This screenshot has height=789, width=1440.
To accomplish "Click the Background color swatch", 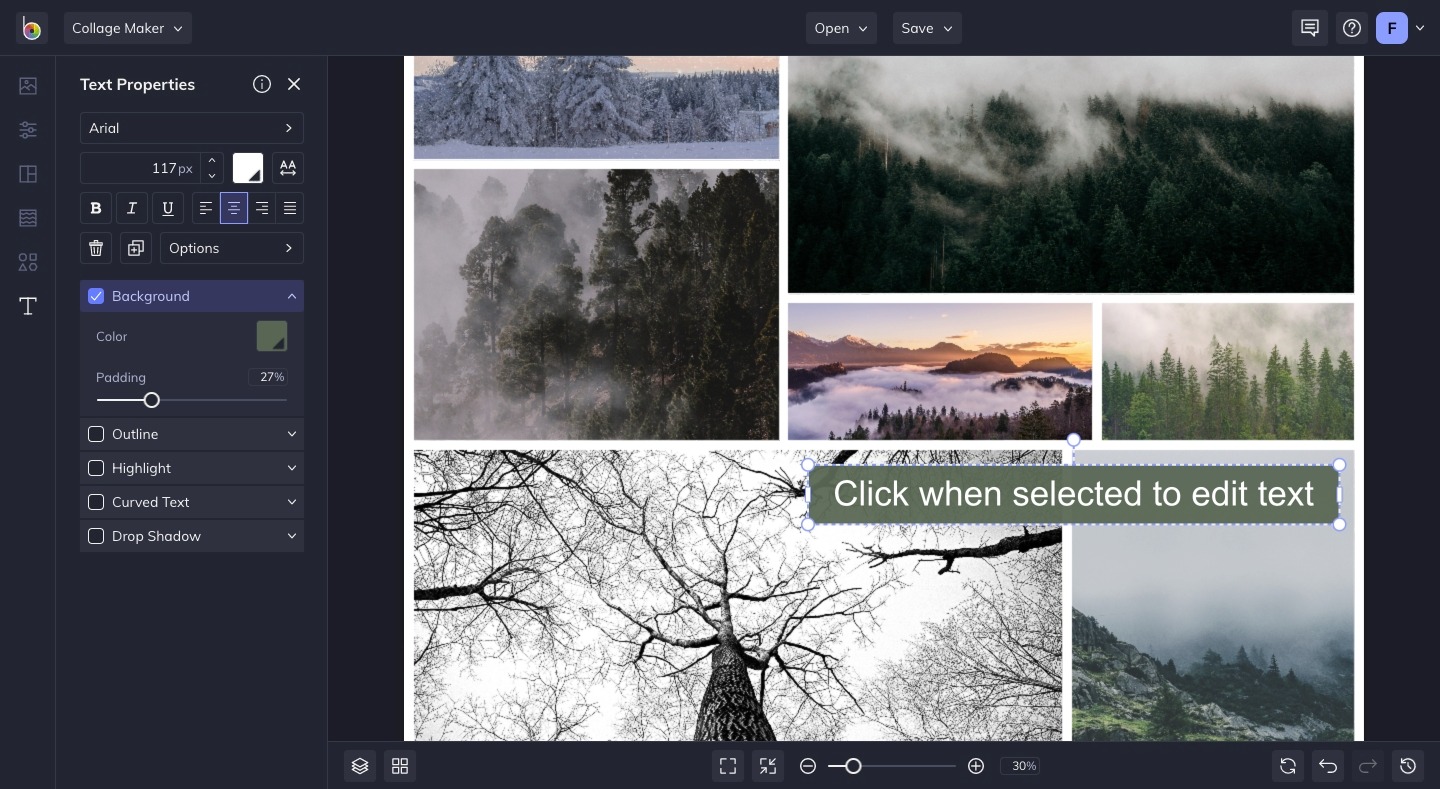I will [272, 336].
